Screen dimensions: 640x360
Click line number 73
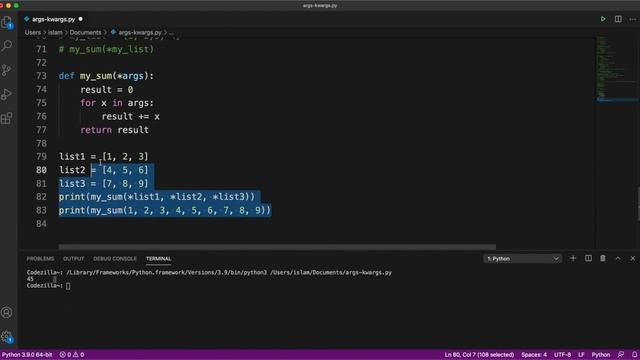pos(41,76)
